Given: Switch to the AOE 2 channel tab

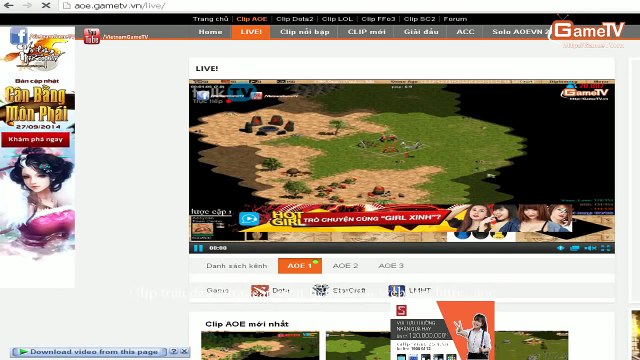Looking at the screenshot, I should tap(345, 266).
